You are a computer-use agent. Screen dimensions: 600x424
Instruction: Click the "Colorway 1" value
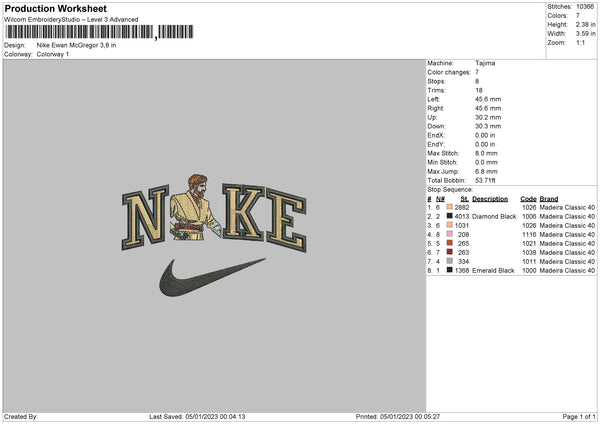[53, 54]
